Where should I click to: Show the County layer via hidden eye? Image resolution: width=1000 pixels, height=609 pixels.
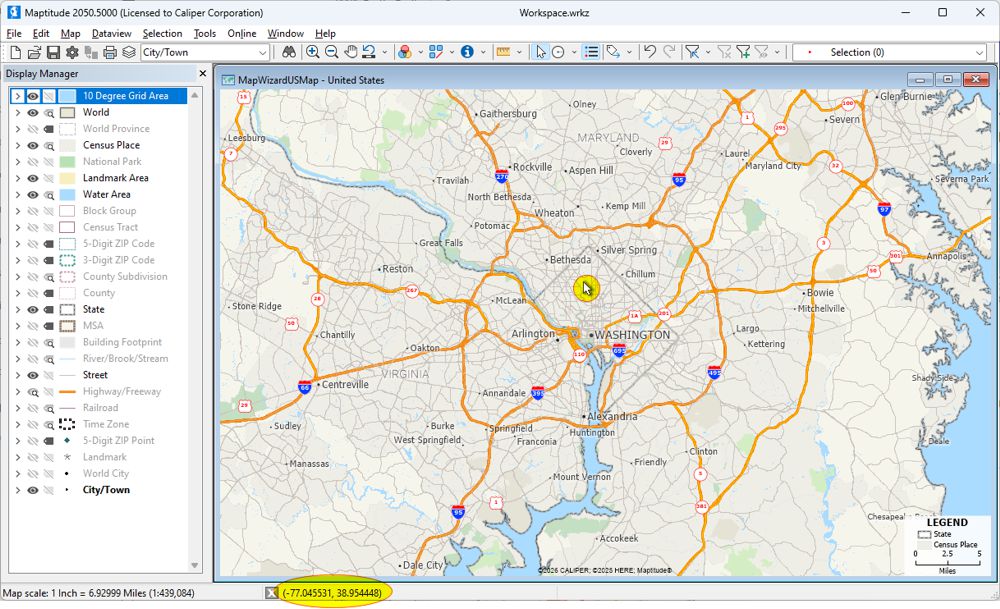(x=33, y=293)
